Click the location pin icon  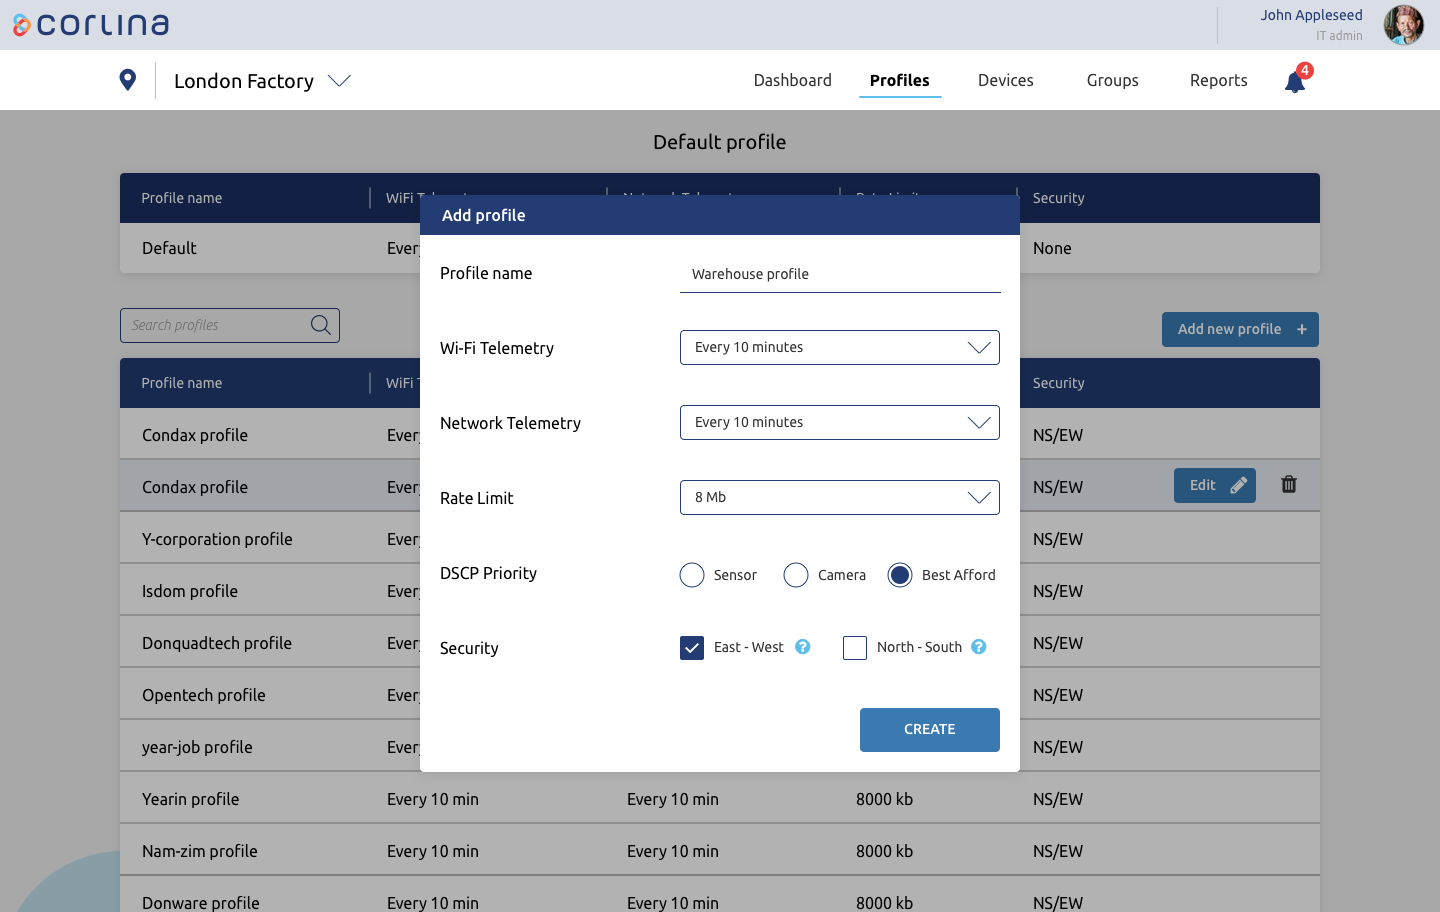(127, 80)
